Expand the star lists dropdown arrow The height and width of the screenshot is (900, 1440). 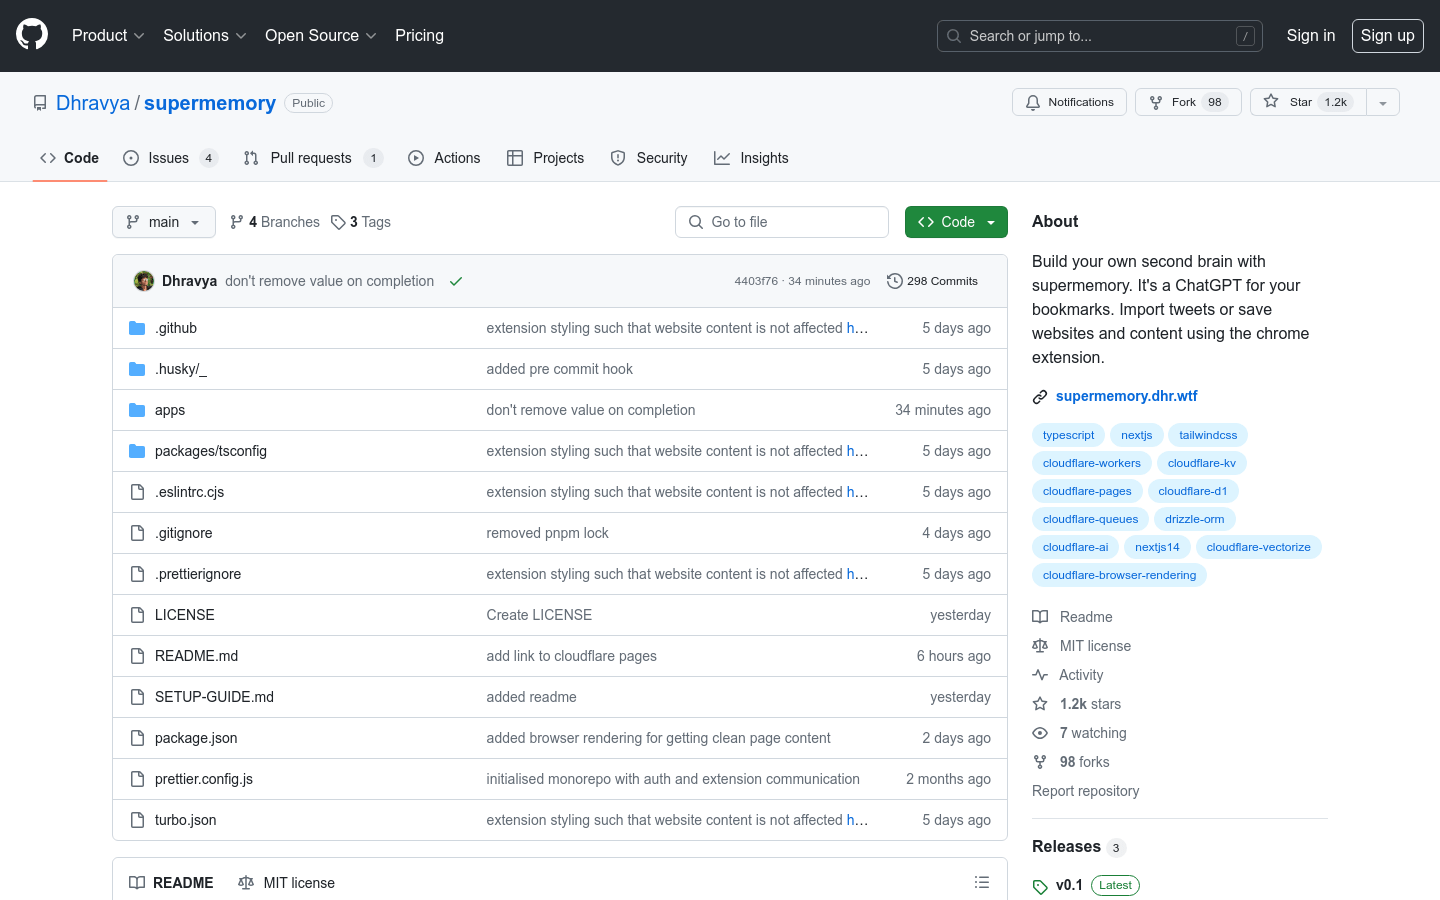1383,102
